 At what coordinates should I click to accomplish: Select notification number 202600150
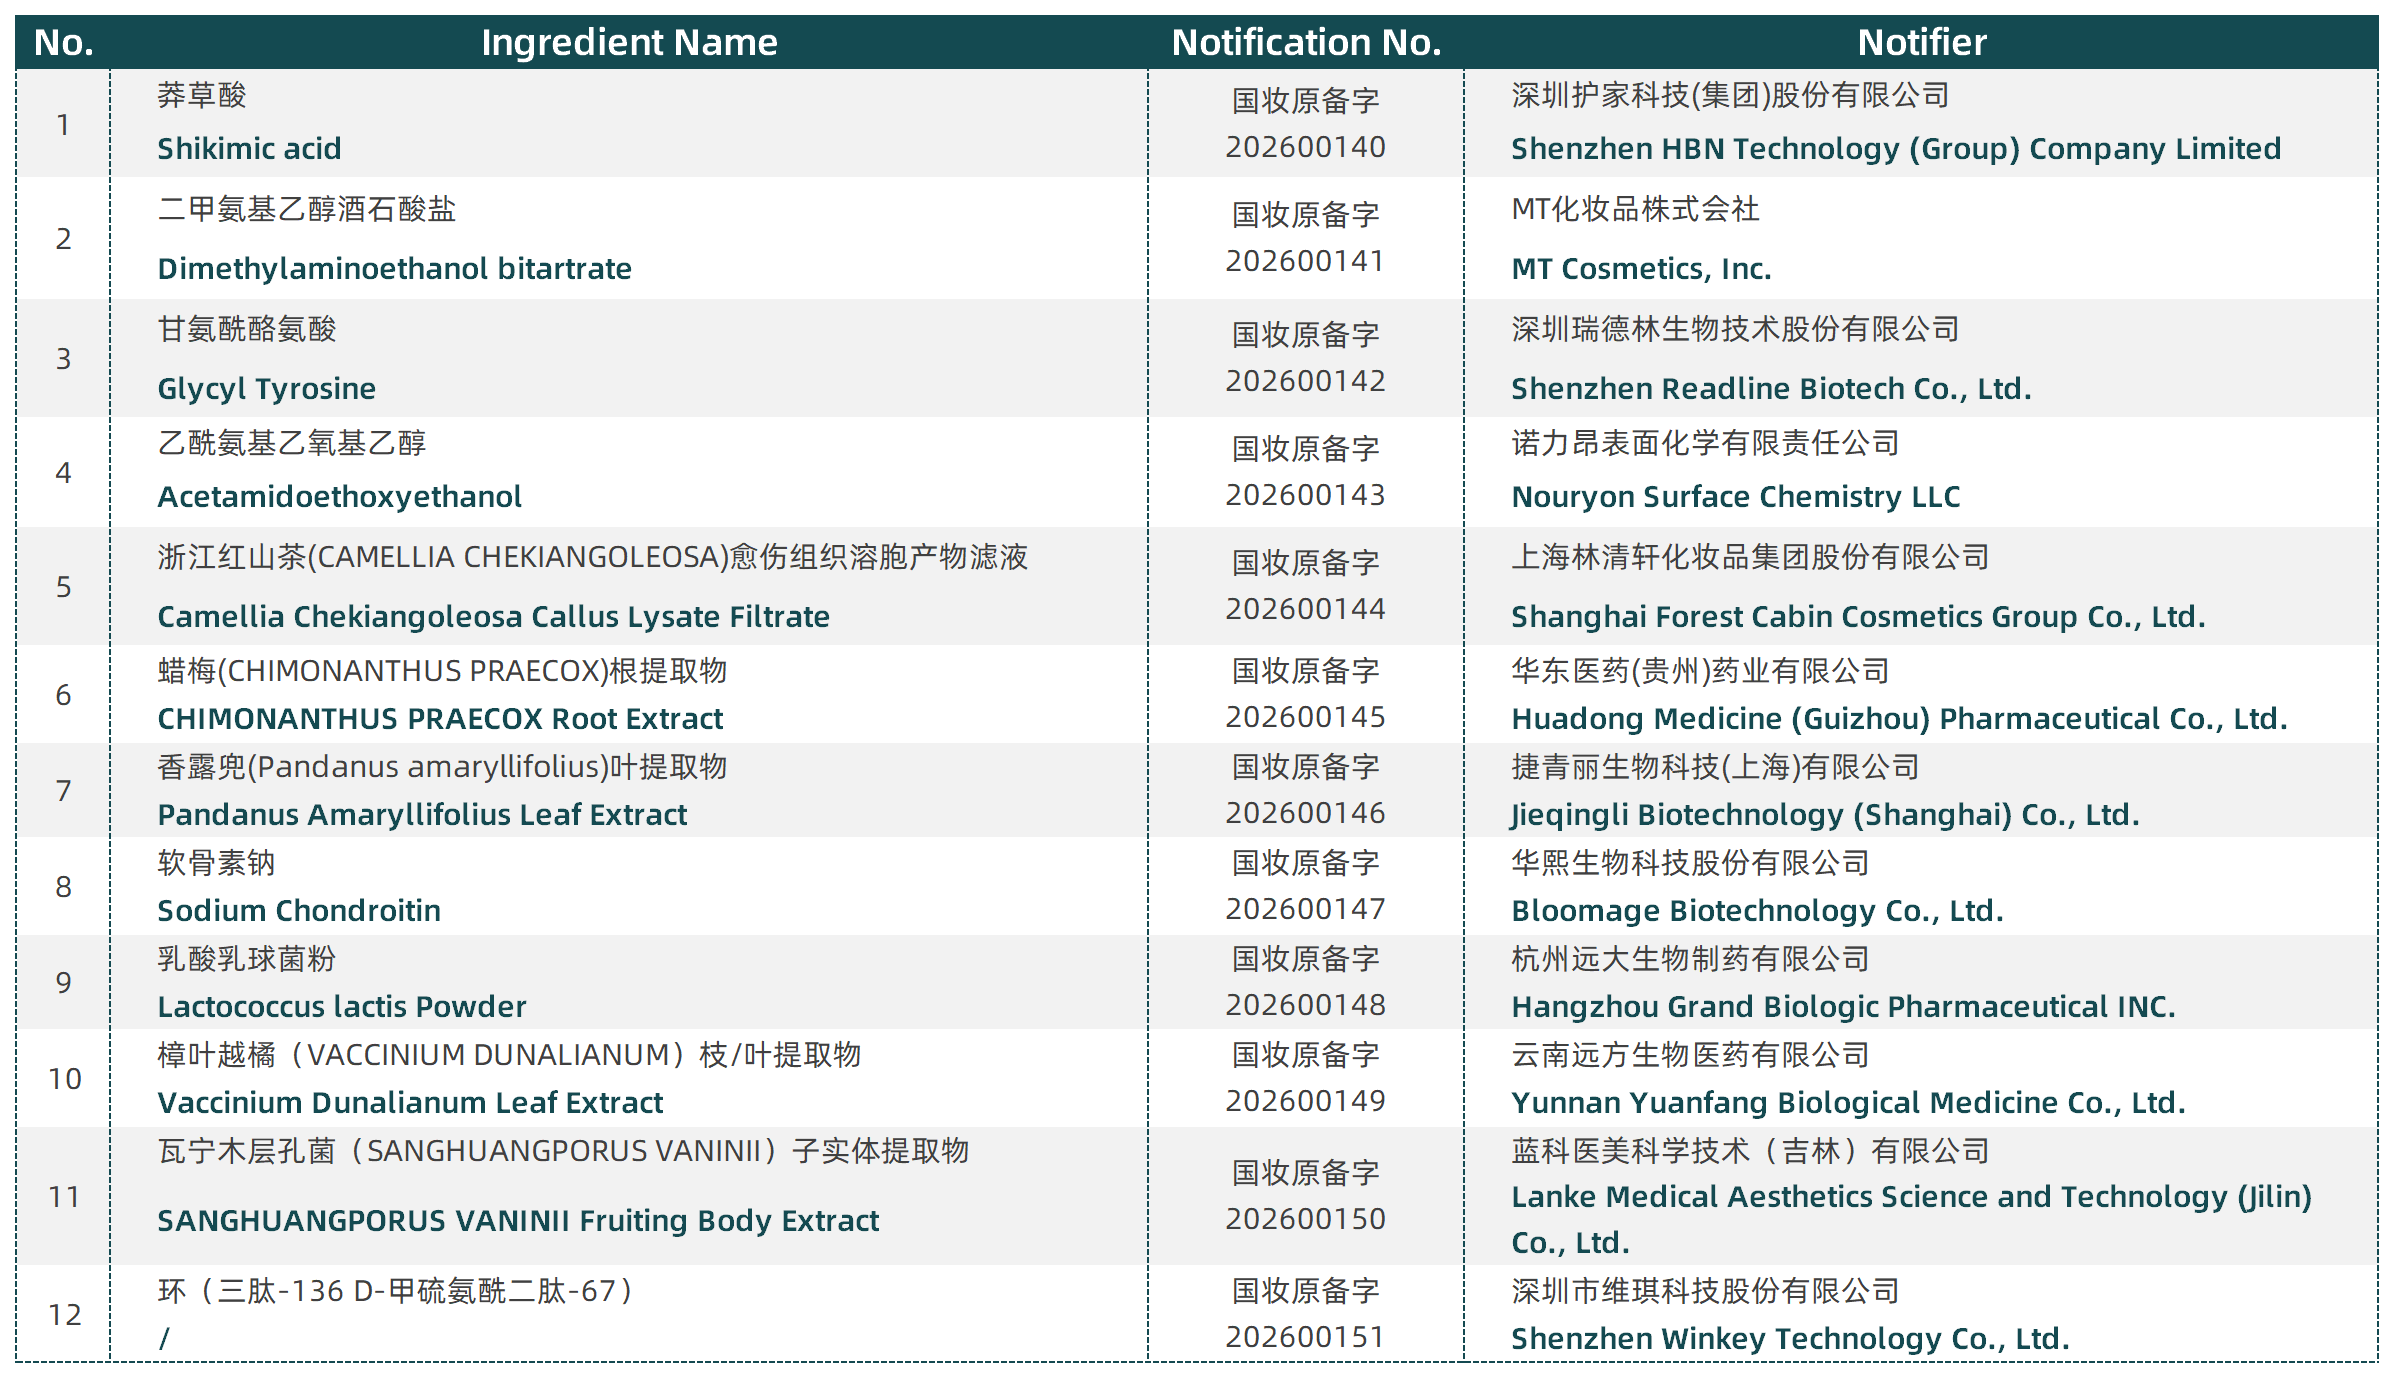1305,1219
